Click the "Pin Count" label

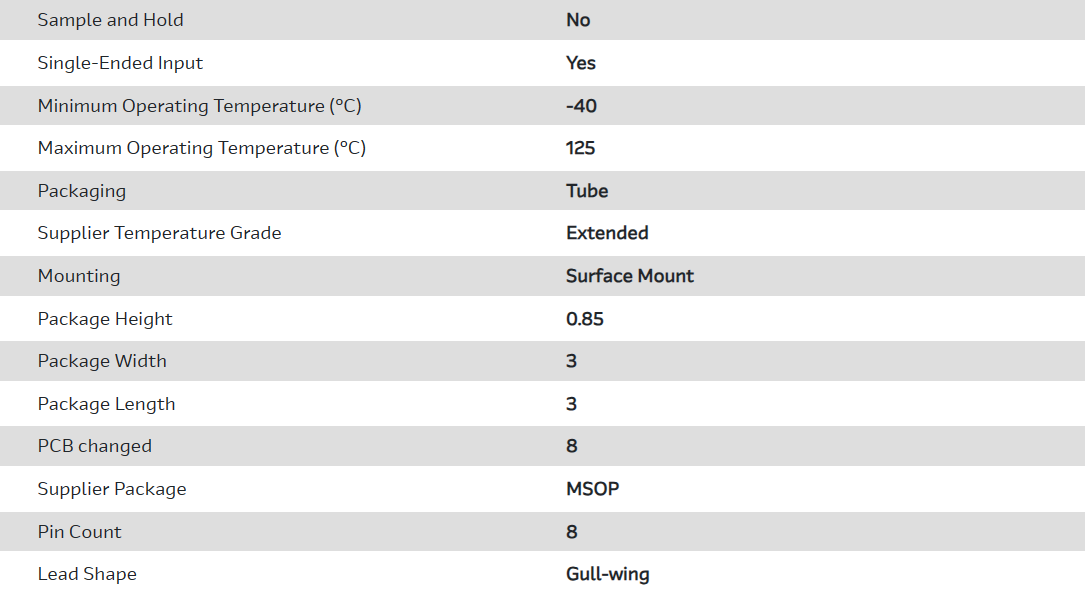[79, 532]
